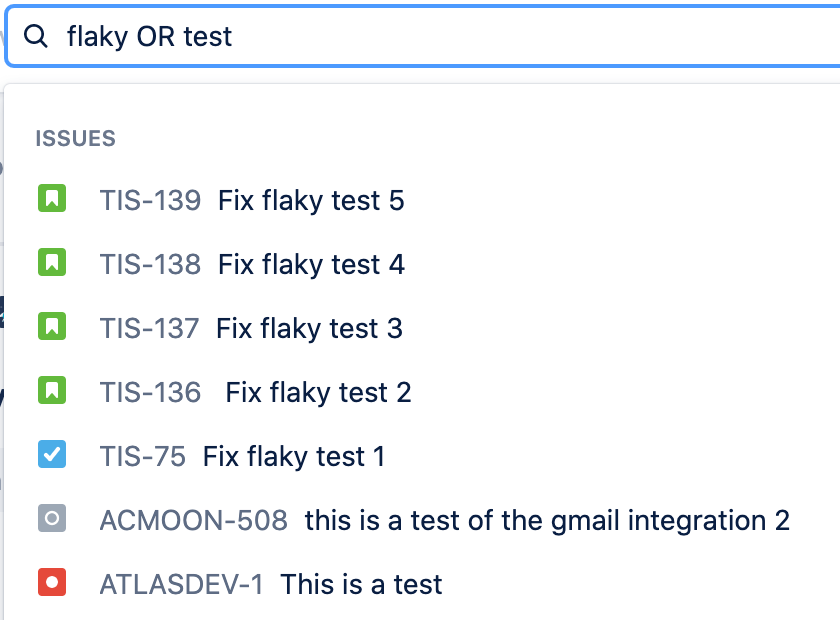Open issue key TIS-75
This screenshot has height=620, width=840.
coord(142,456)
